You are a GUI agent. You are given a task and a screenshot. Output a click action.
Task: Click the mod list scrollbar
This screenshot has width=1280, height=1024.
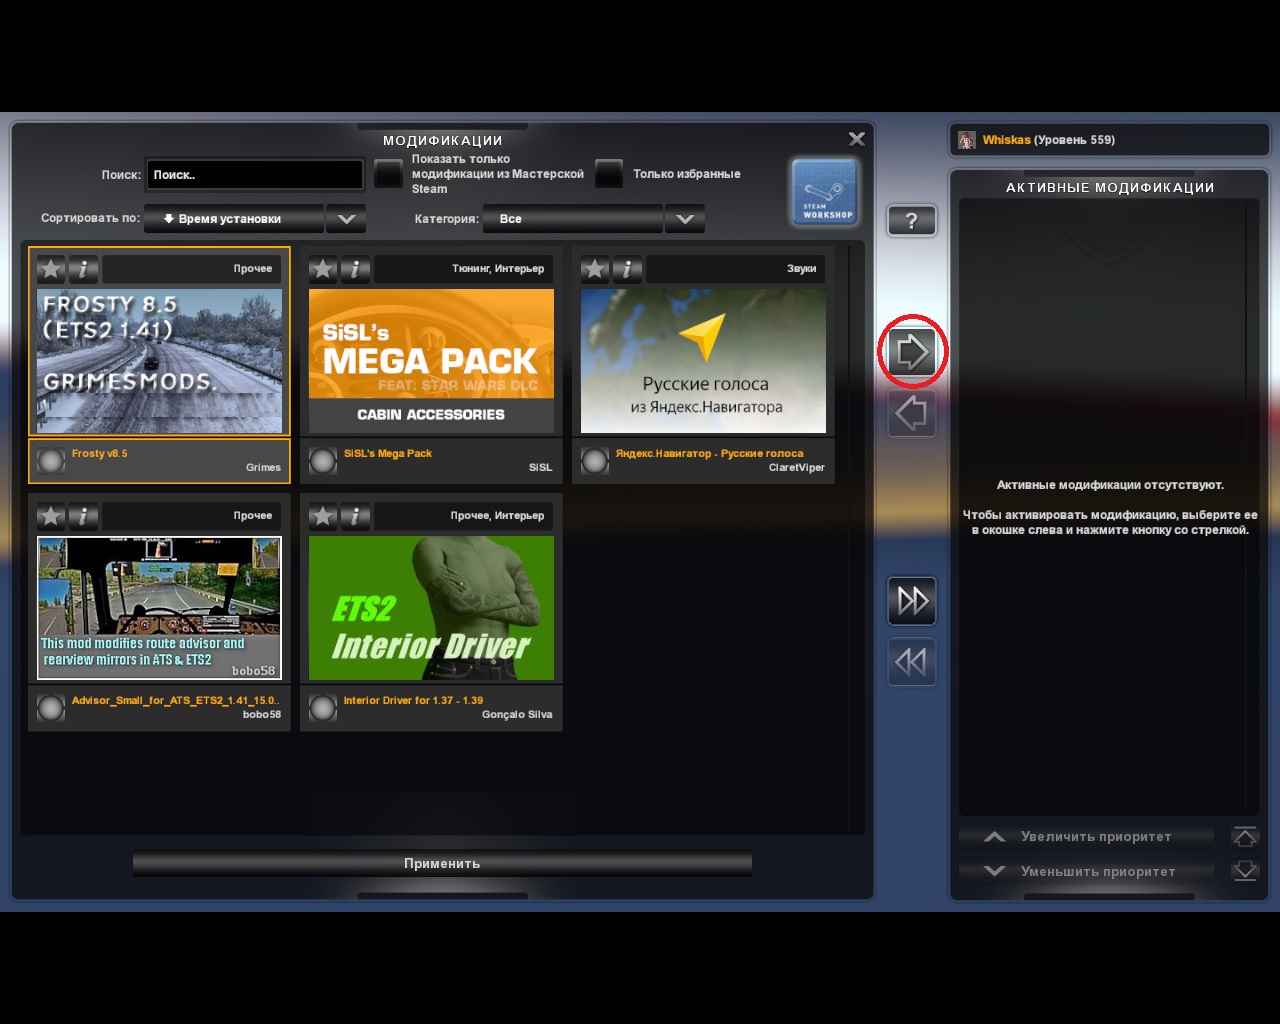click(x=850, y=539)
